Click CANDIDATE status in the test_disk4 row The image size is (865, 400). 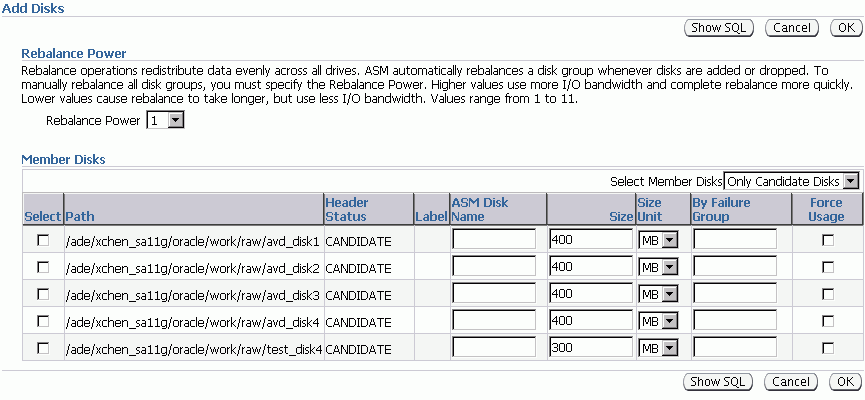(x=358, y=349)
